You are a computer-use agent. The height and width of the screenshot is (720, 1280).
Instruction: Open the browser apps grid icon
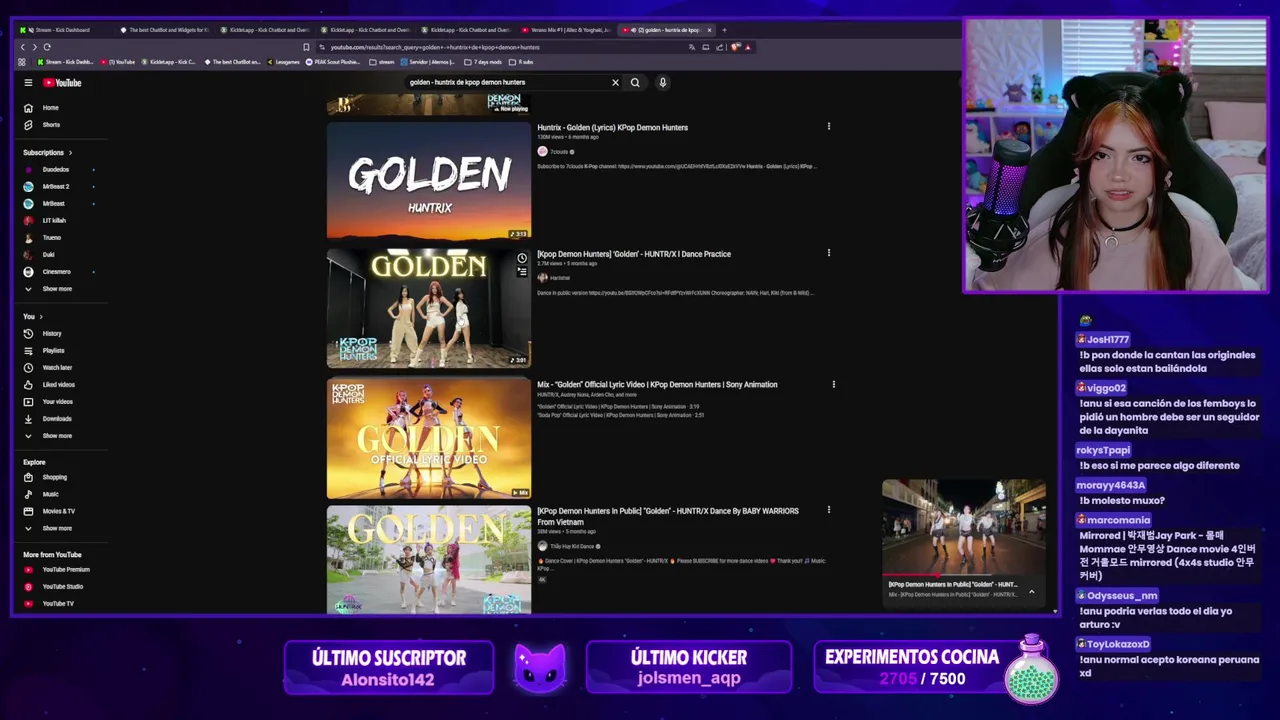(x=22, y=62)
